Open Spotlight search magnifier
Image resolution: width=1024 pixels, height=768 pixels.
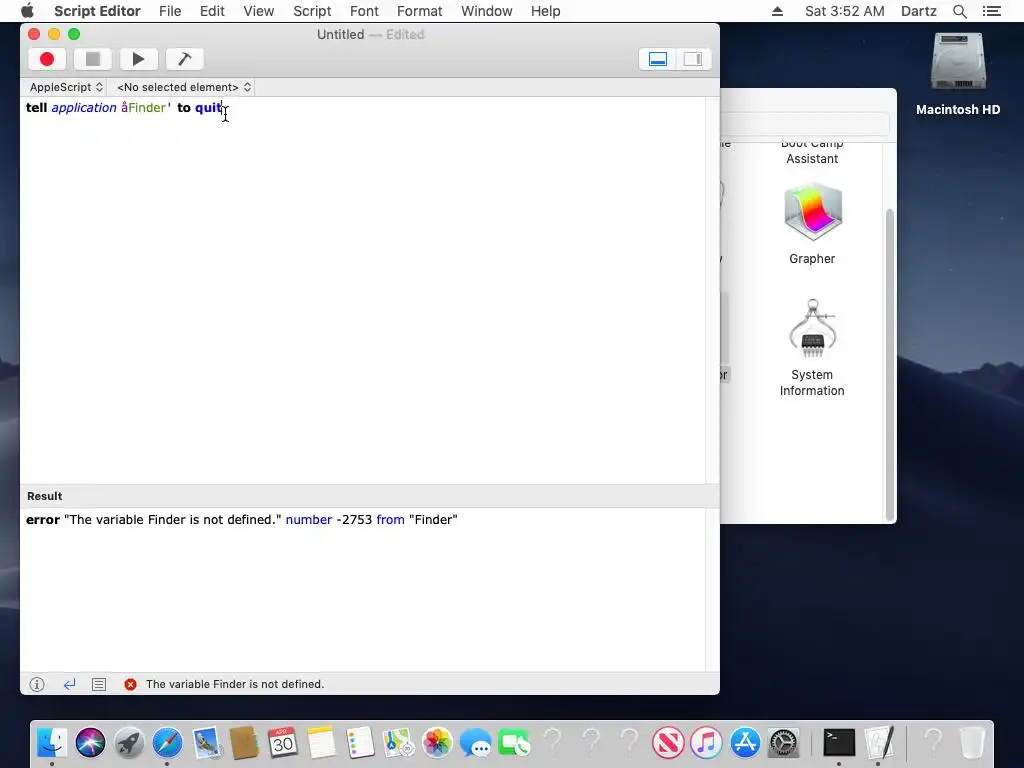point(959,11)
